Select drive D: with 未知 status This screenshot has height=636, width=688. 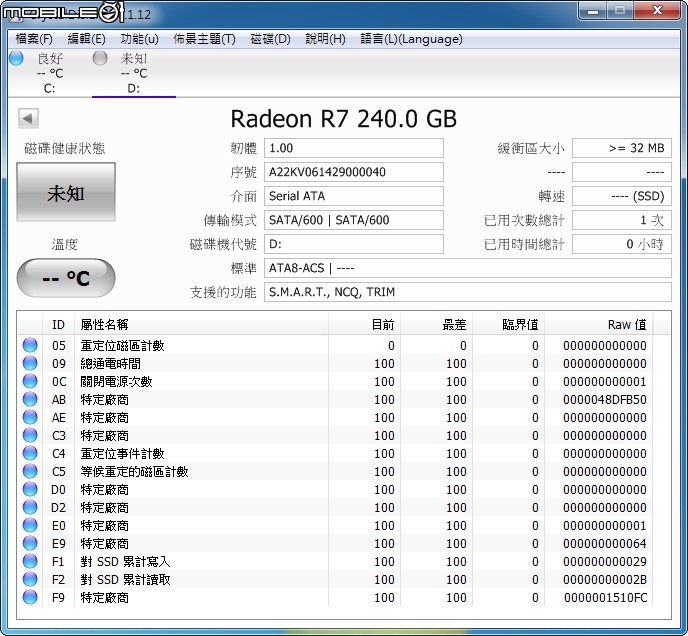134,73
